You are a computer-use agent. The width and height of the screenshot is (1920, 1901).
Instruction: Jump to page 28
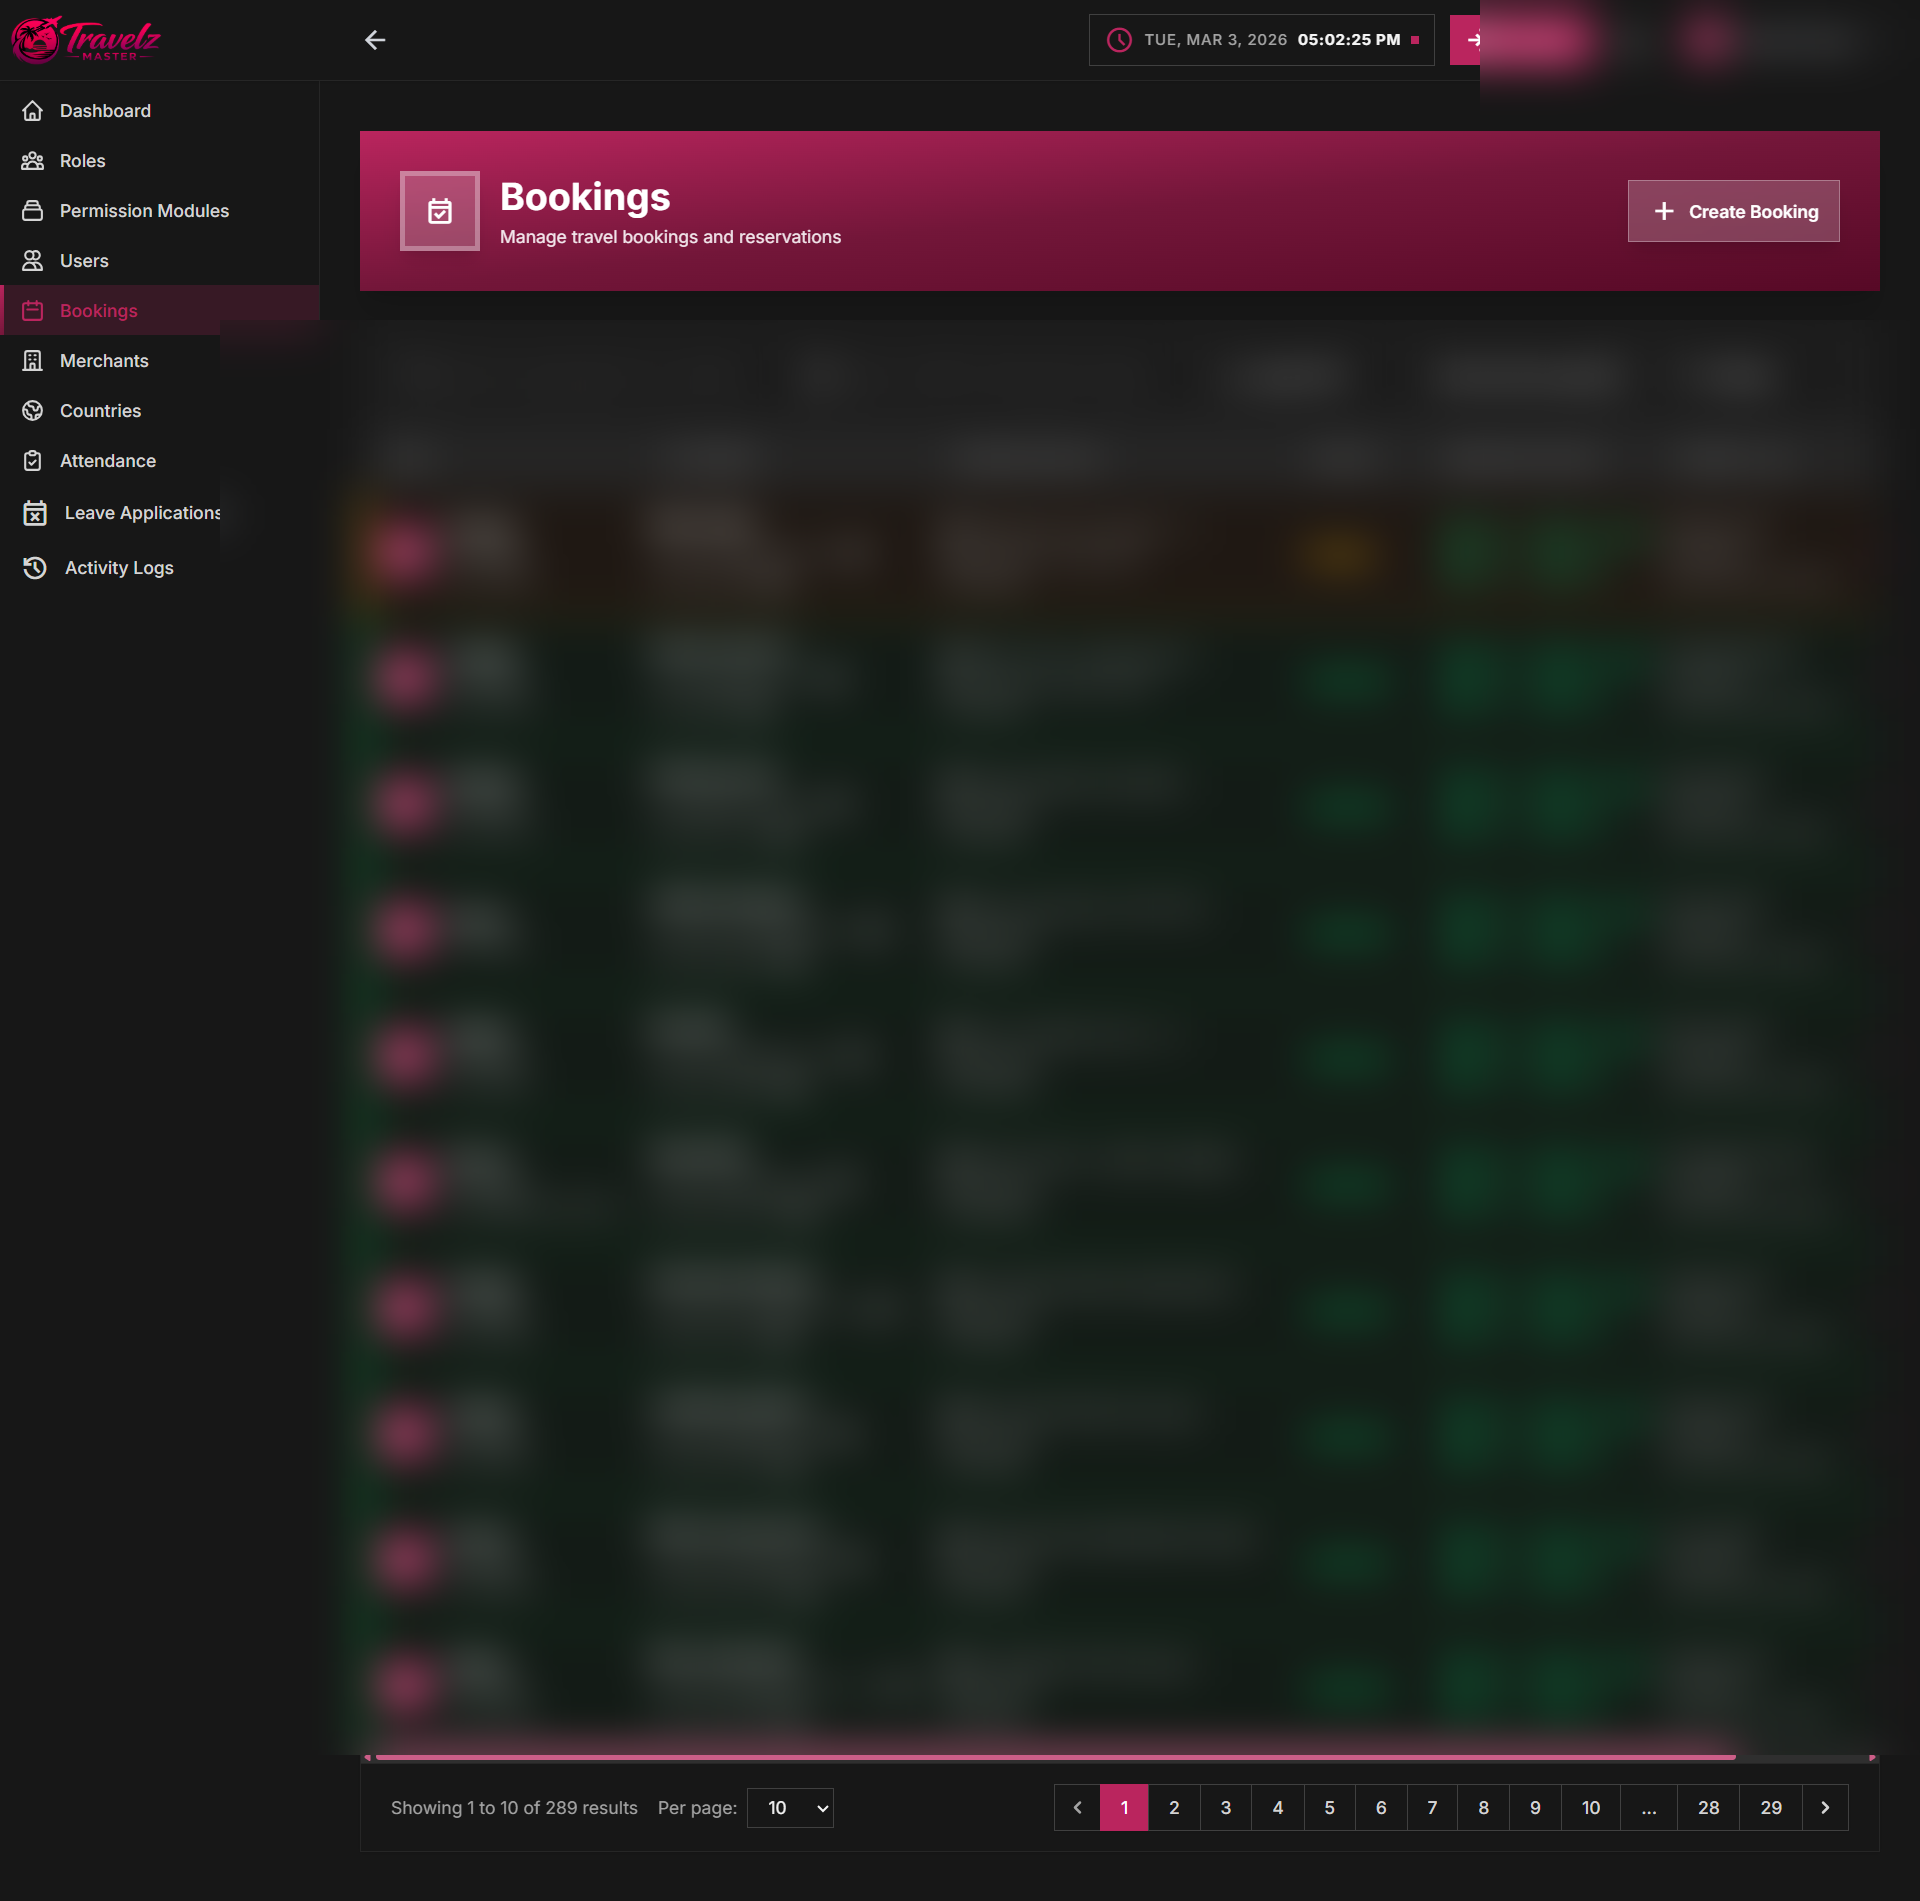coord(1709,1808)
